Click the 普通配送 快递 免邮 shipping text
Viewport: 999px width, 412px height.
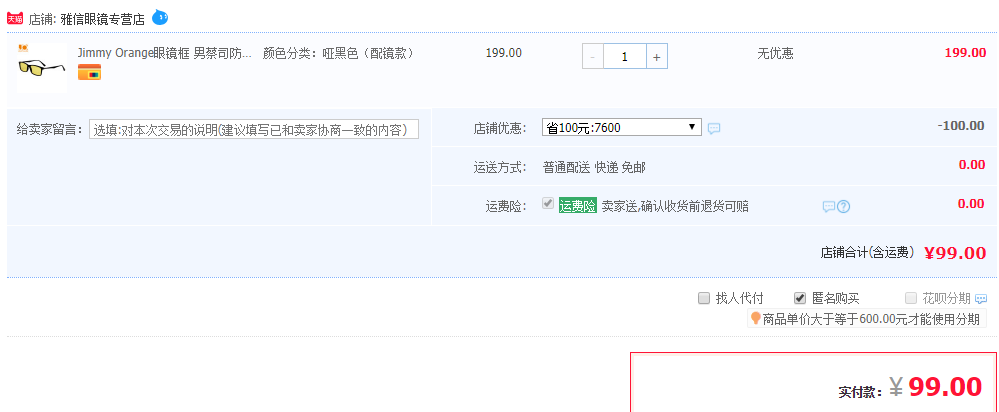[x=594, y=167]
